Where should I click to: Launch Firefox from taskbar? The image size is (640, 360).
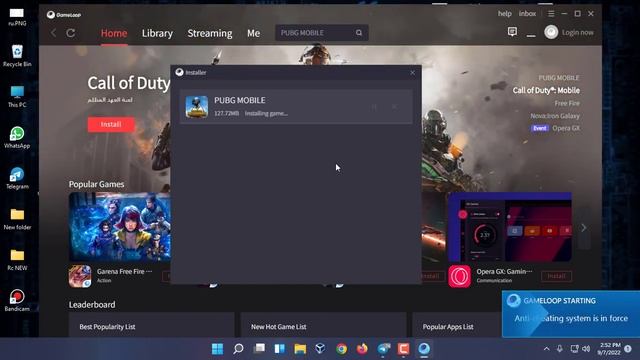(362, 349)
